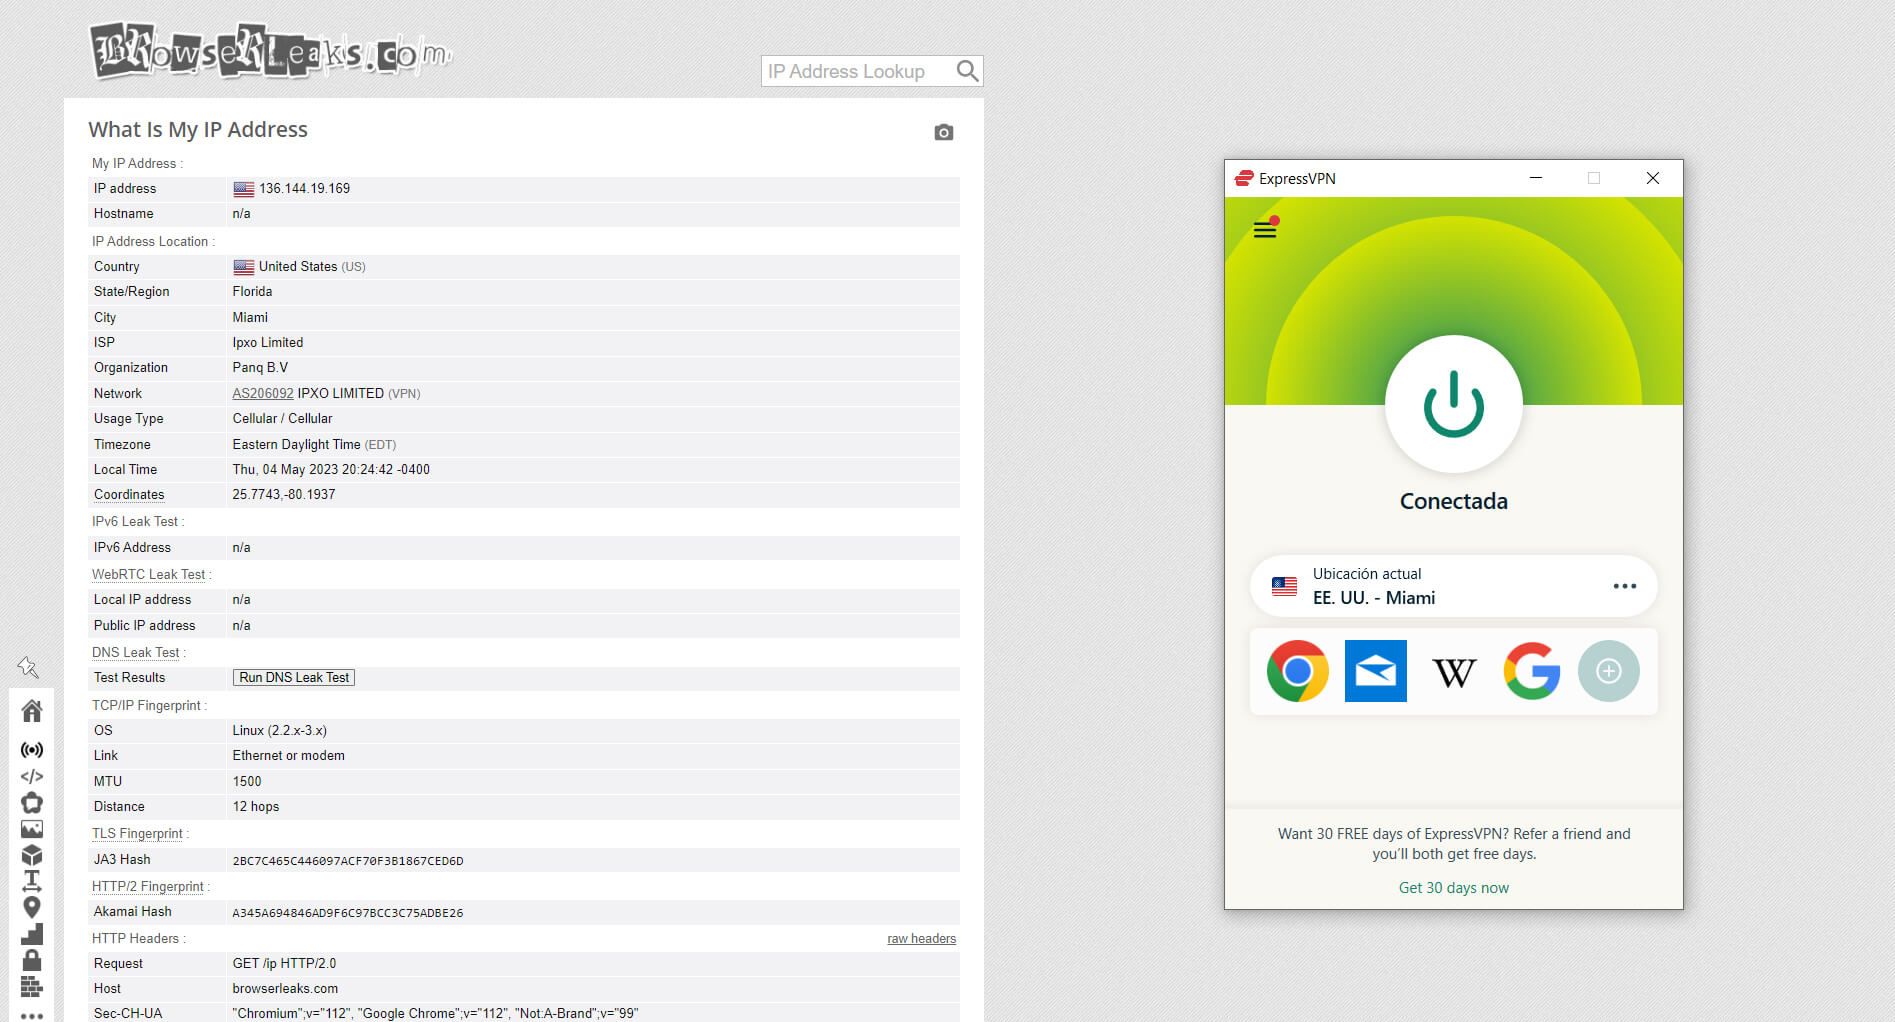Viewport: 1895px width, 1022px height.
Task: Open the JavaScript code brackets icon
Action: [x=32, y=776]
